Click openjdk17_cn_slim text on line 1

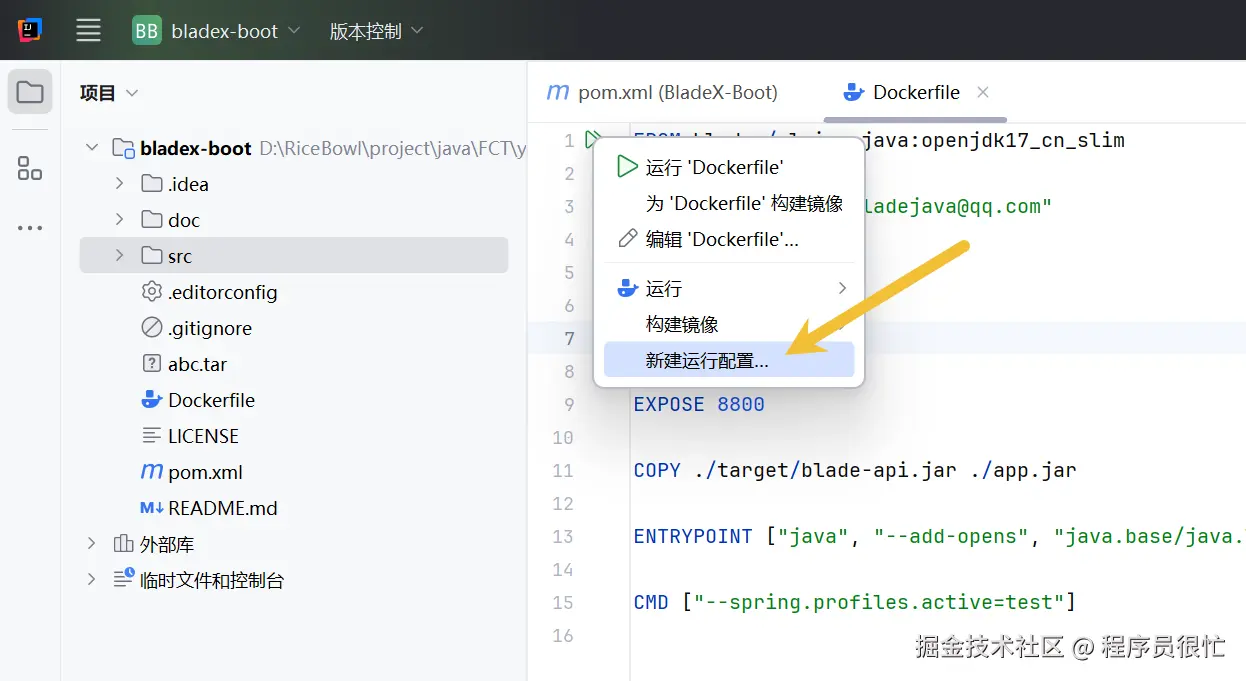click(1023, 140)
